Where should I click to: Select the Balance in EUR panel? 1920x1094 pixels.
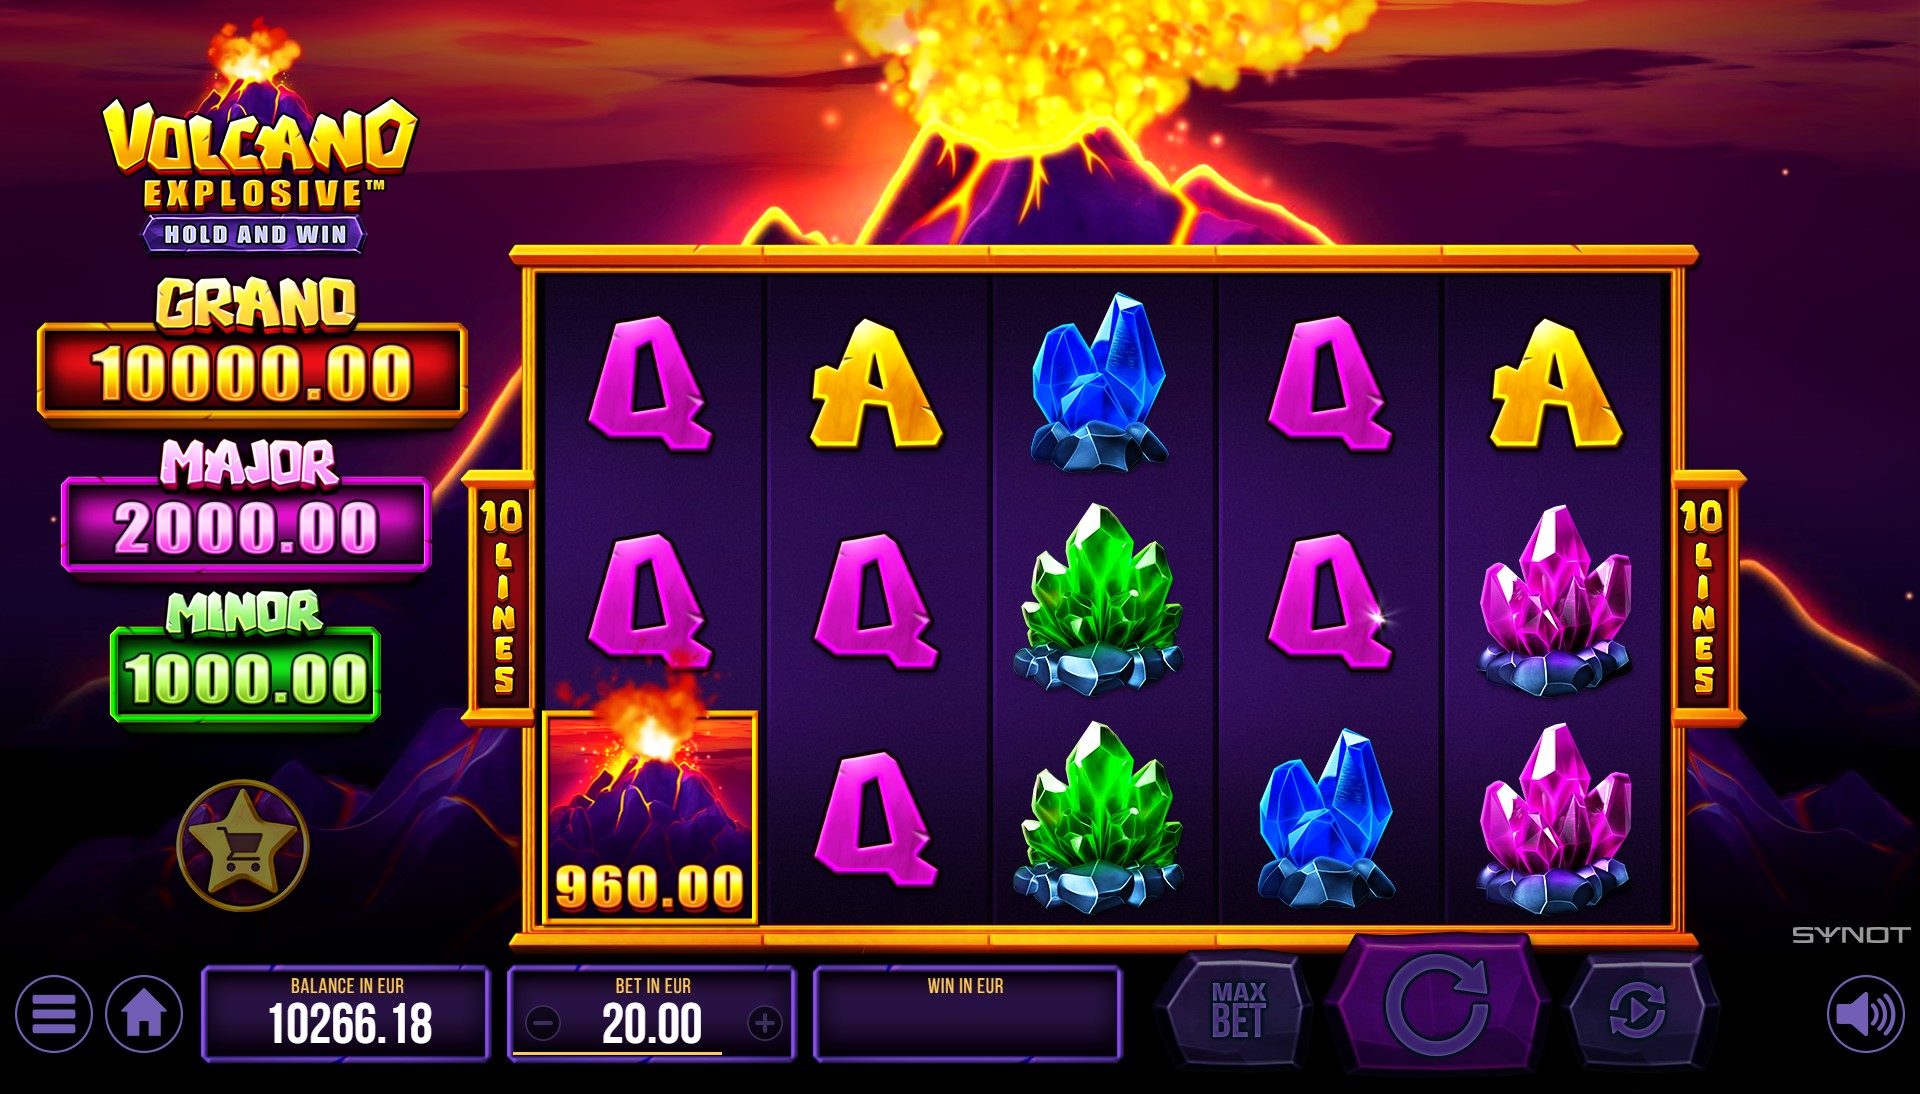346,1013
